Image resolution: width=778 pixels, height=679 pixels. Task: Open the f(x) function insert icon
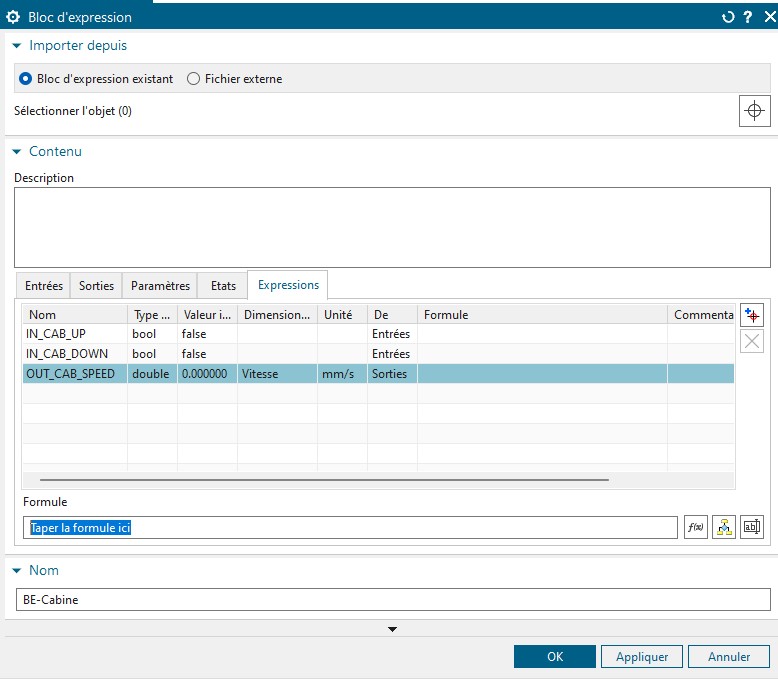(x=696, y=527)
